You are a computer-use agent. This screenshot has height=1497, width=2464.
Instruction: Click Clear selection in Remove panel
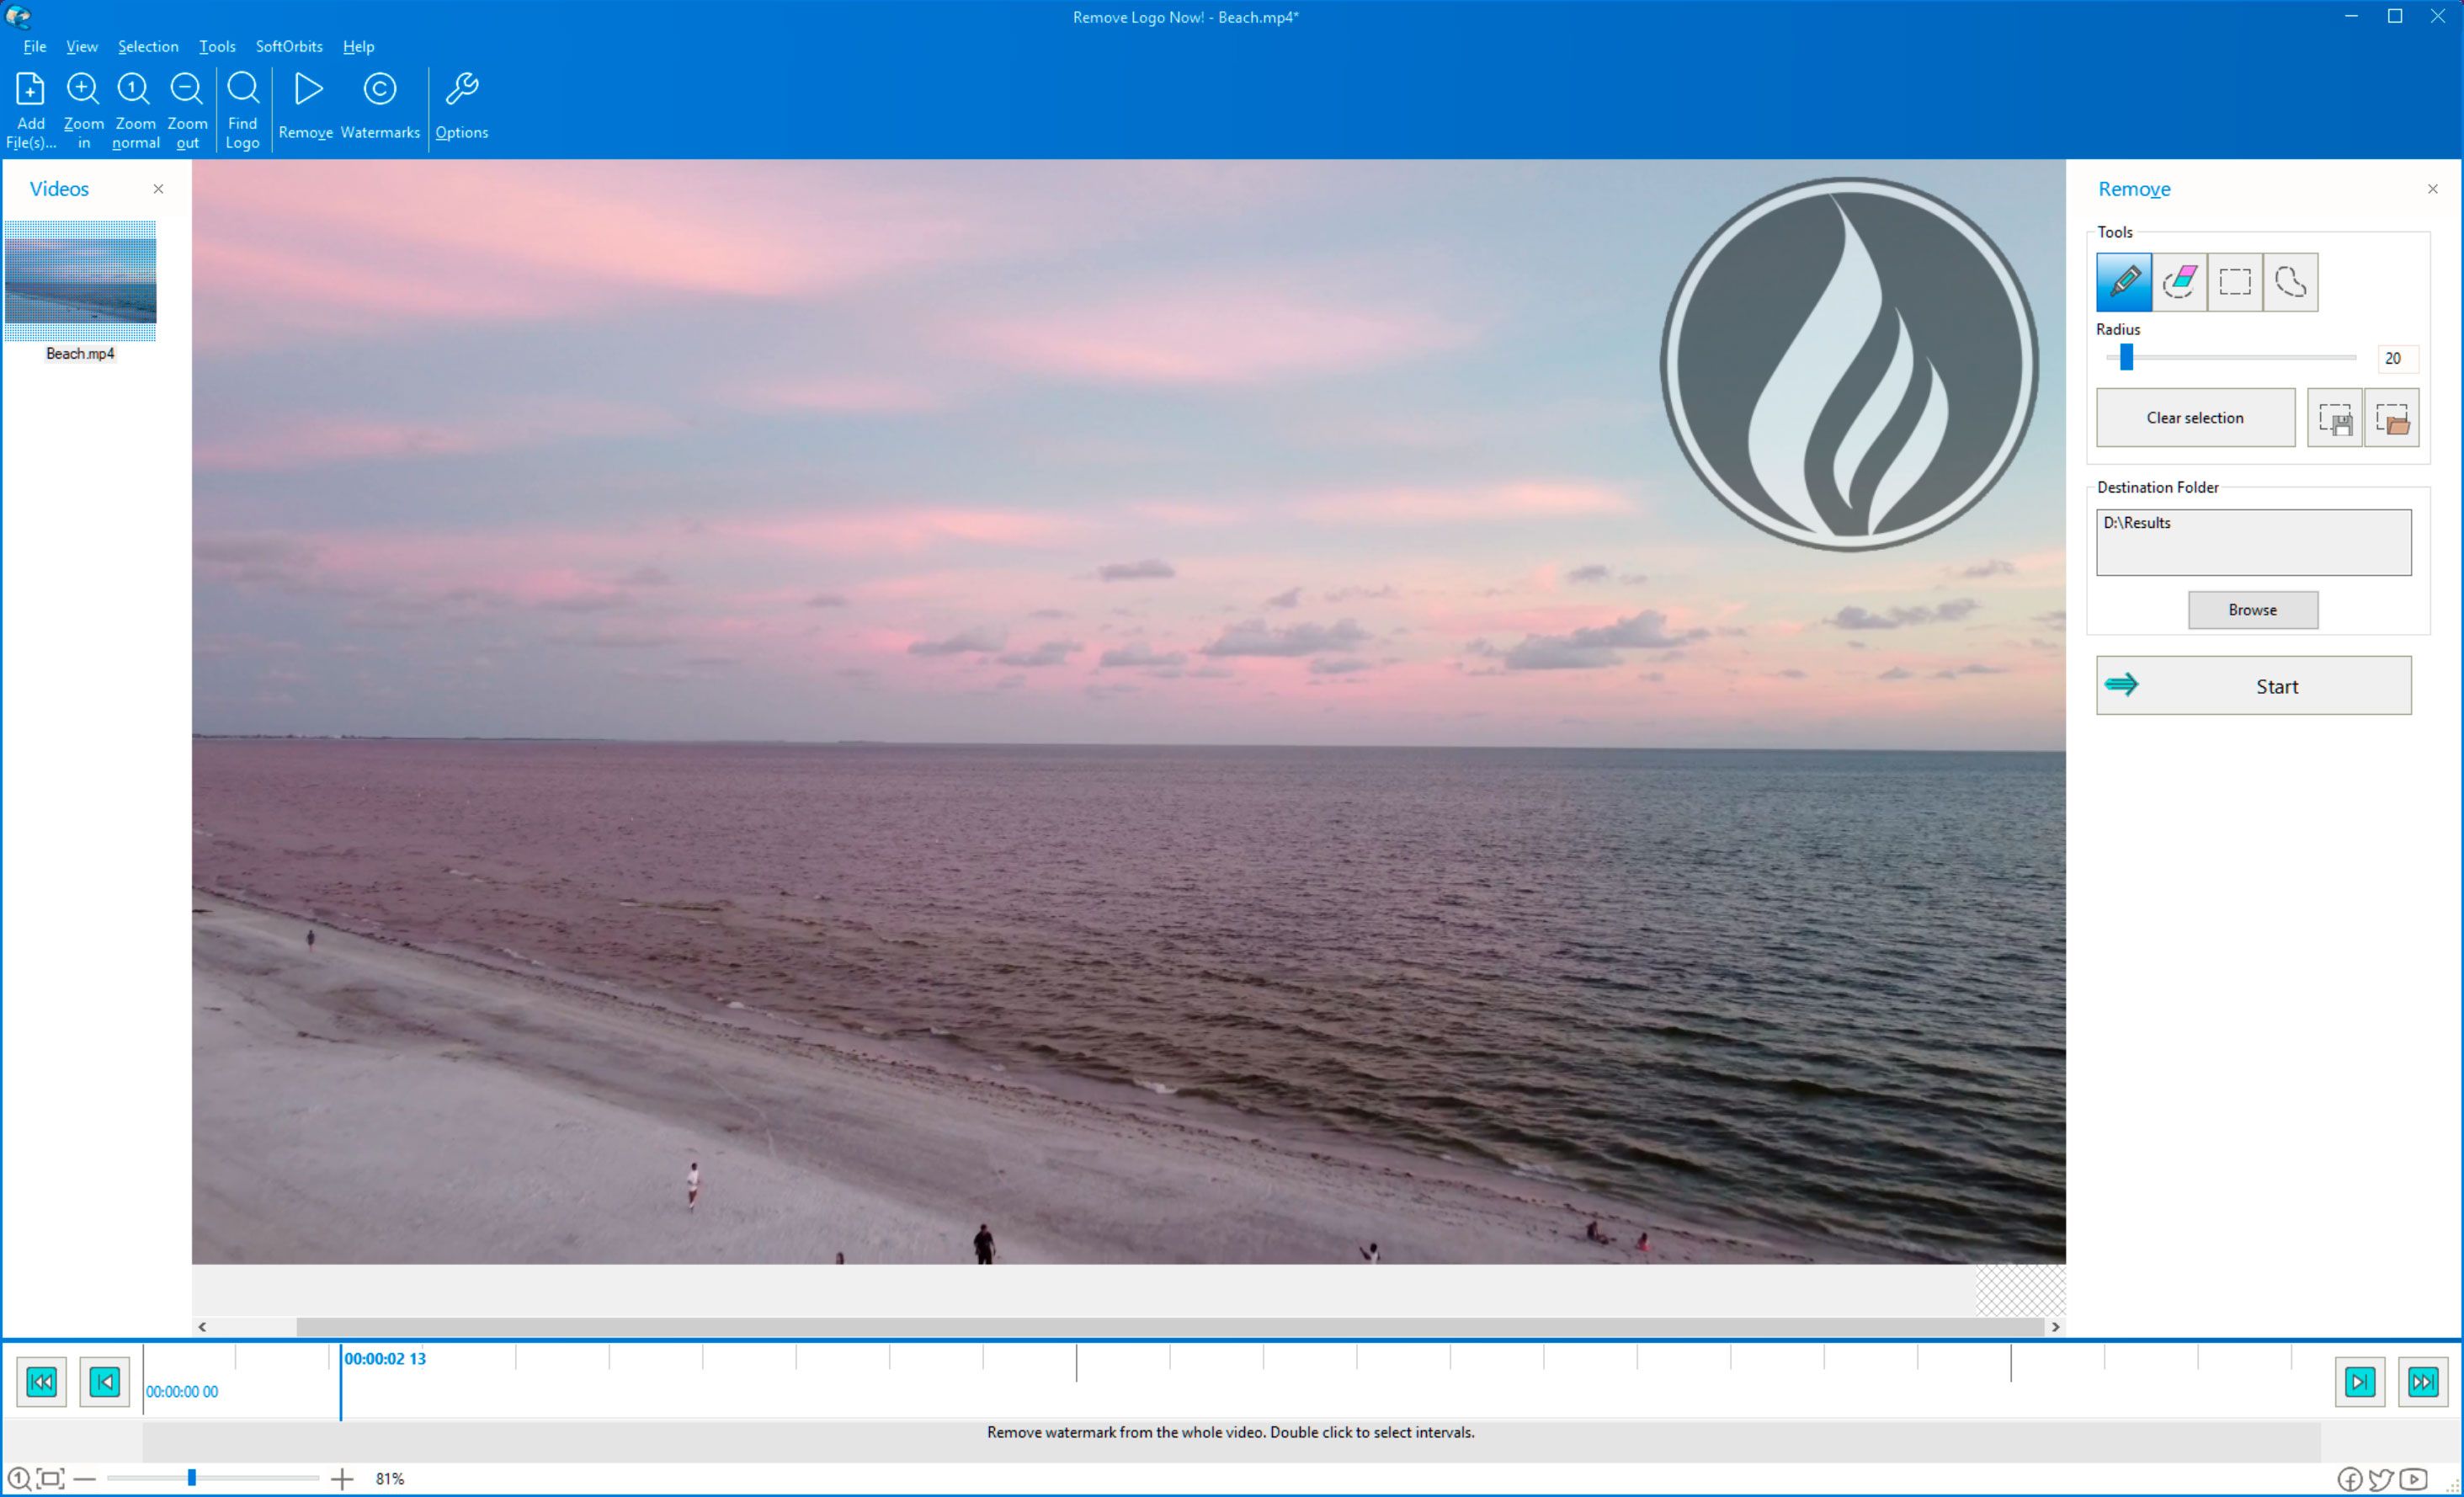[x=2193, y=418]
